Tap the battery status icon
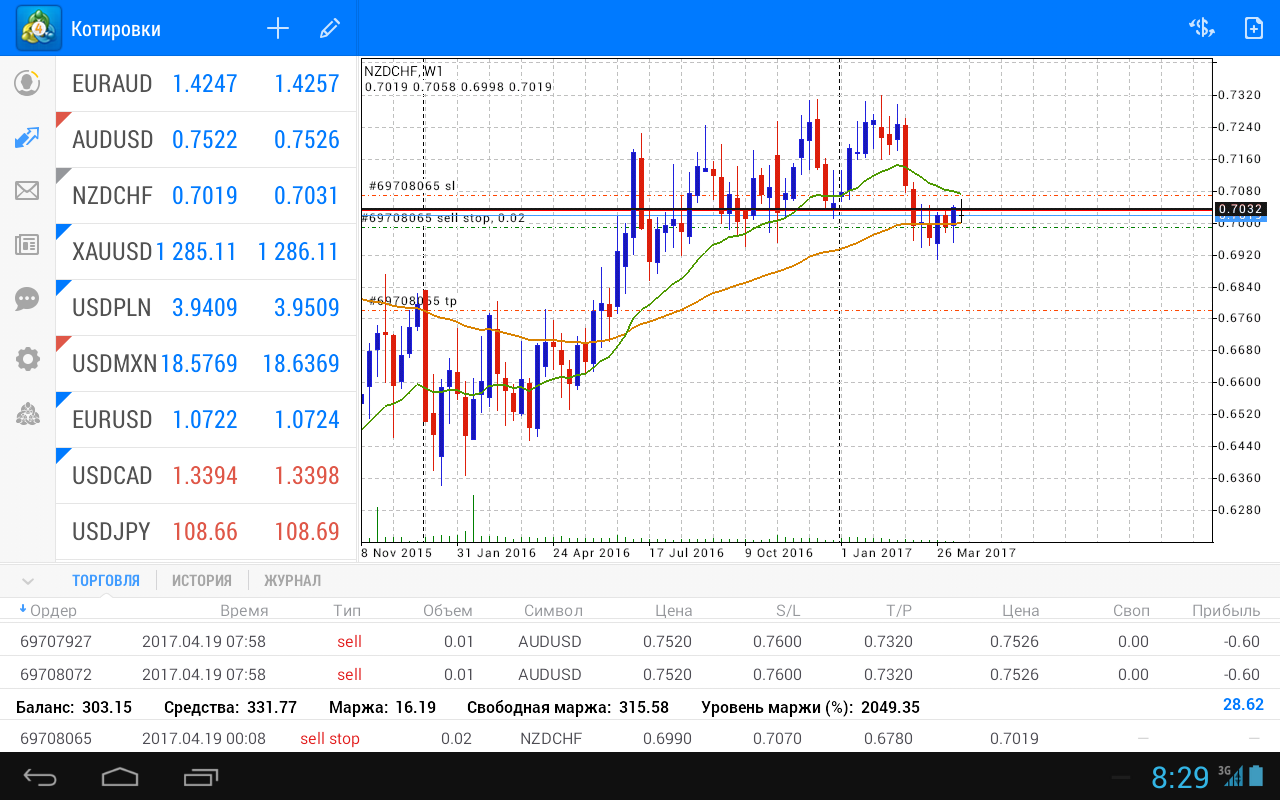1280x800 pixels. [x=1257, y=776]
